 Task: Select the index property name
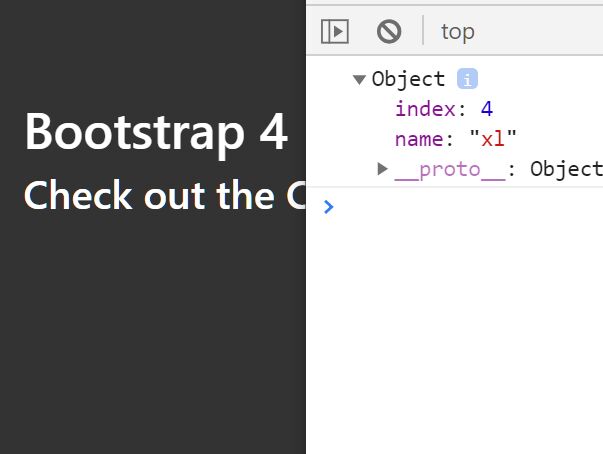tap(425, 109)
